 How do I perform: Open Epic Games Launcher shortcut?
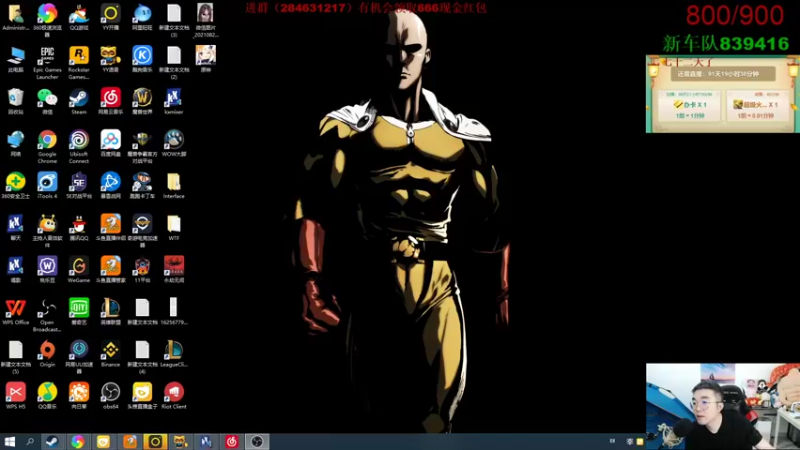[47, 56]
